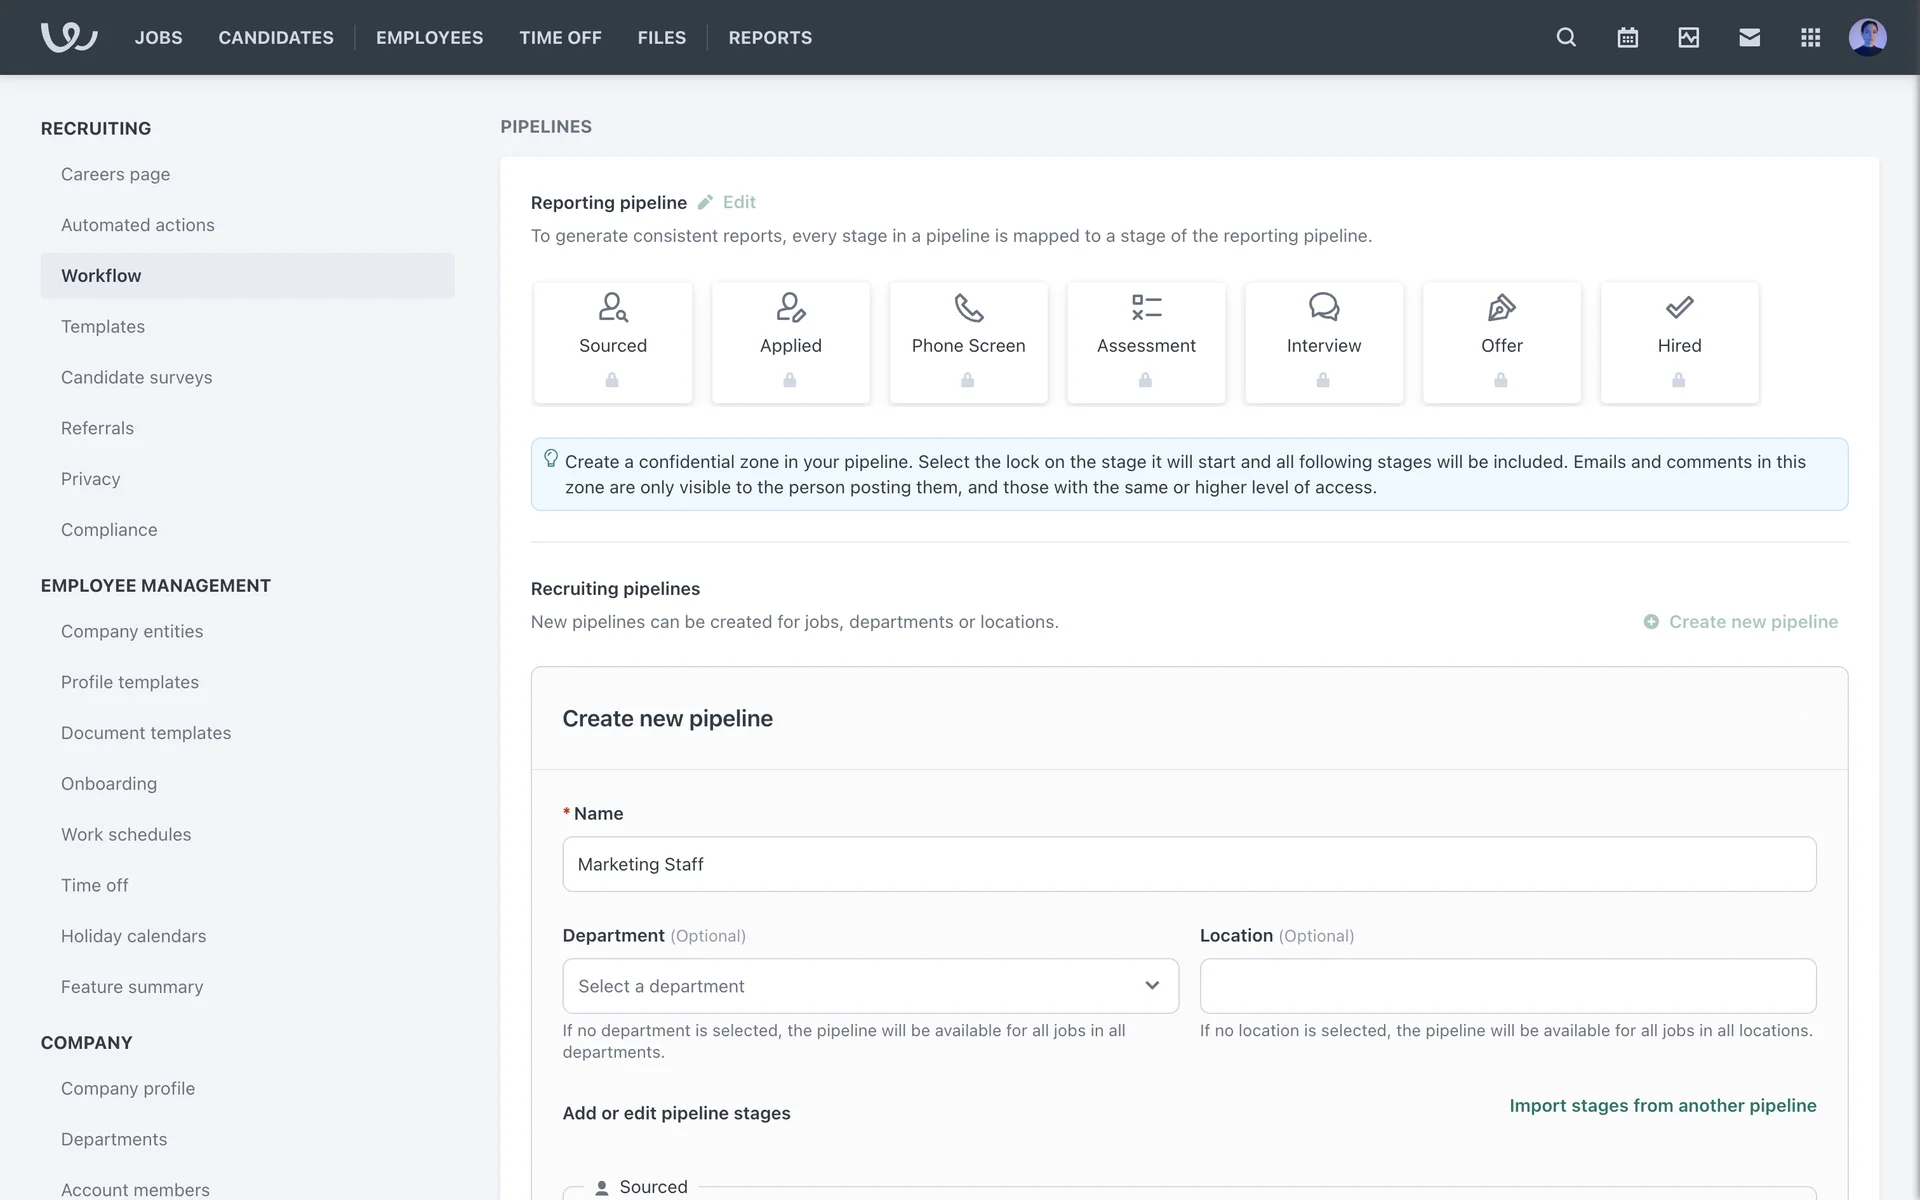Open the mail inbox icon
Image resolution: width=1920 pixels, height=1200 pixels.
tap(1749, 37)
